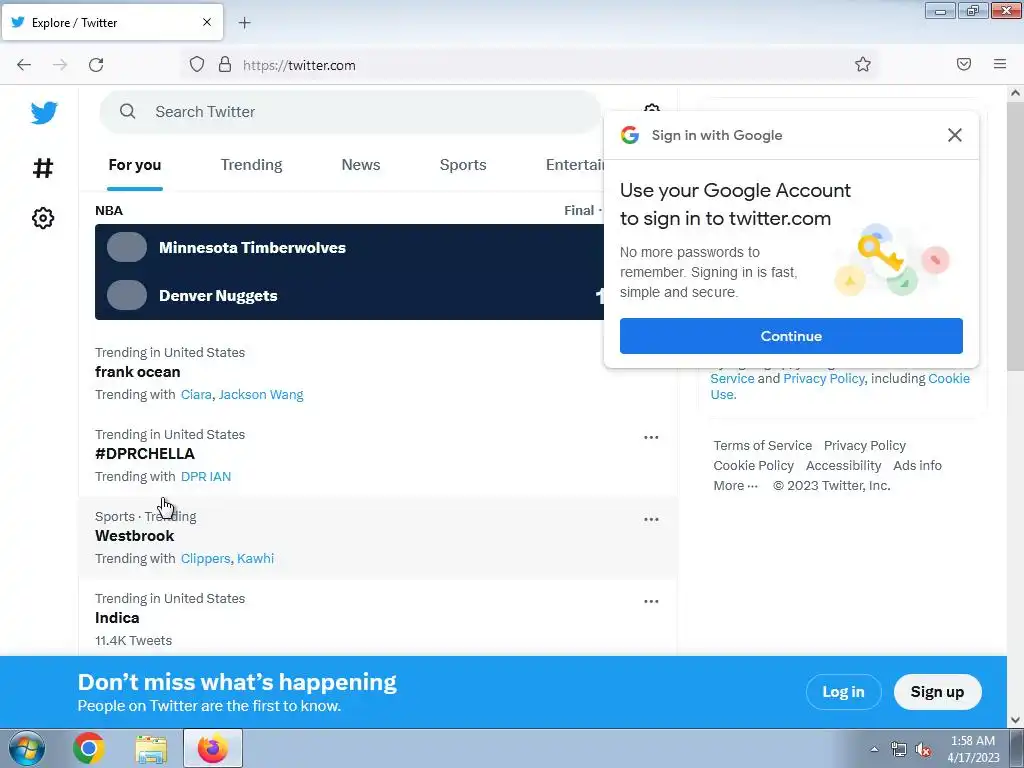Open Terms of Service footer link
This screenshot has width=1024, height=768.
762,445
